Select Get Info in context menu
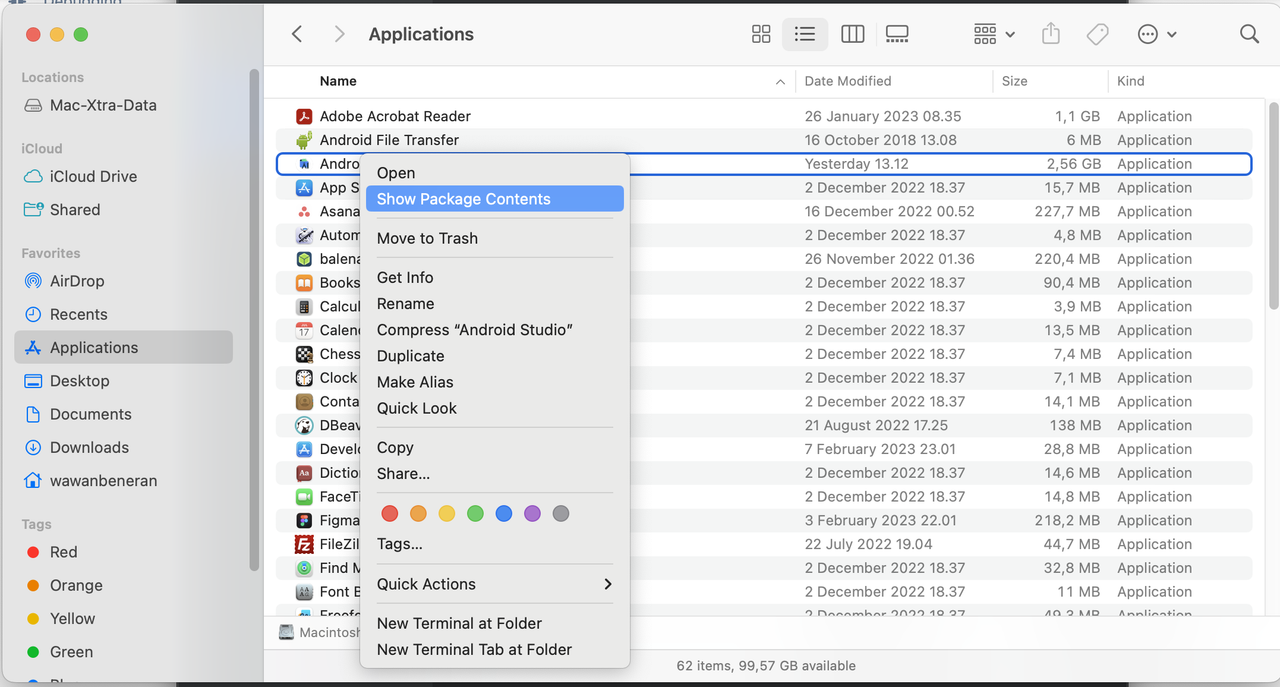1280x687 pixels. point(494,277)
